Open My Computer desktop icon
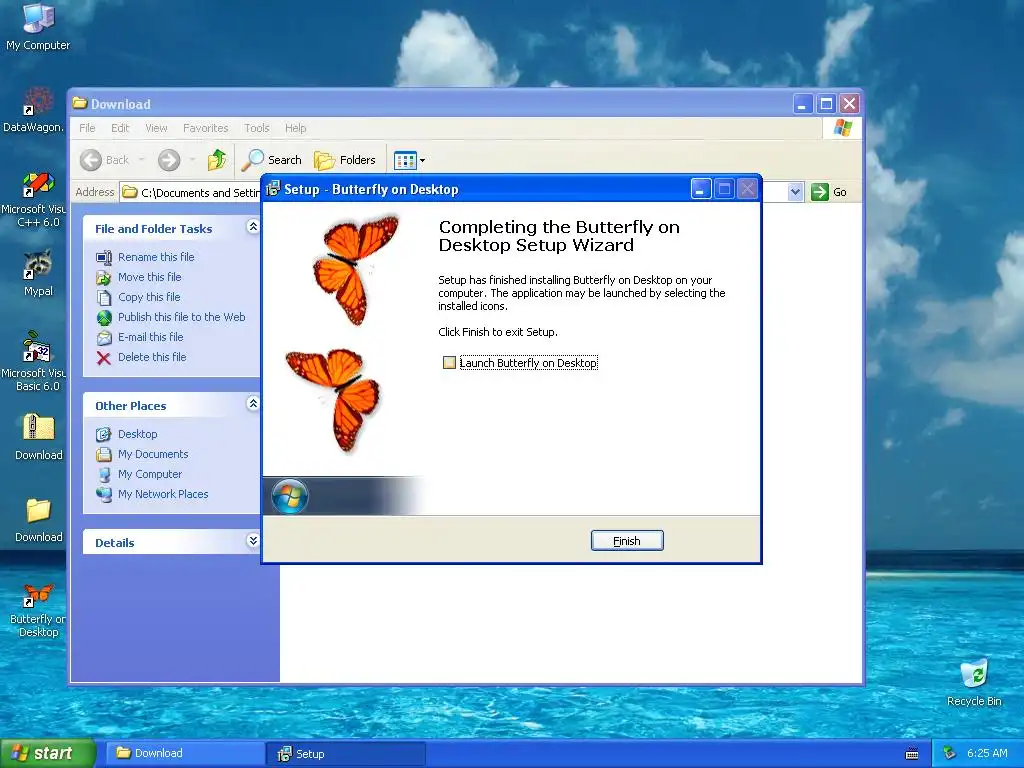Screen dimensions: 1024x768 pyautogui.click(x=38, y=27)
